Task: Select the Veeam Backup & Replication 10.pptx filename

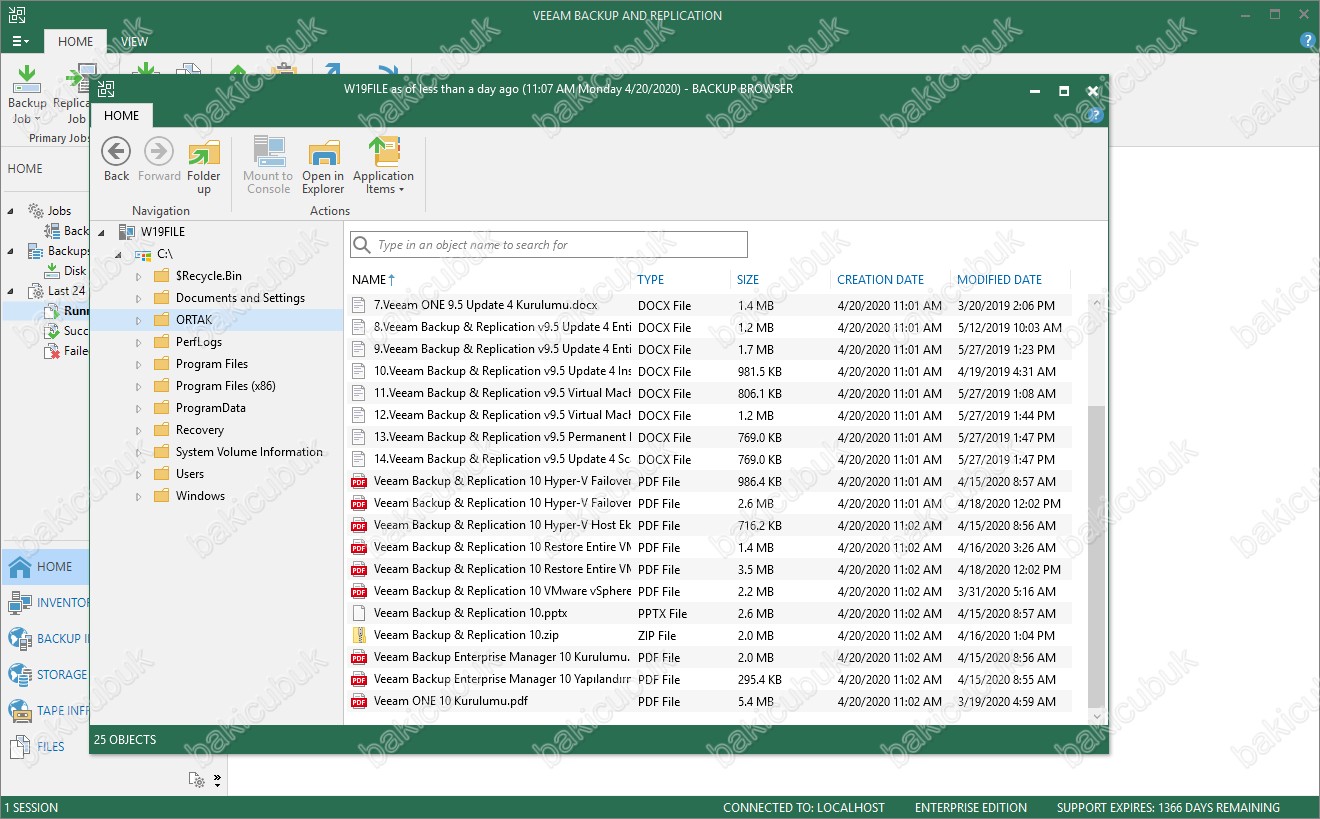Action: (471, 613)
